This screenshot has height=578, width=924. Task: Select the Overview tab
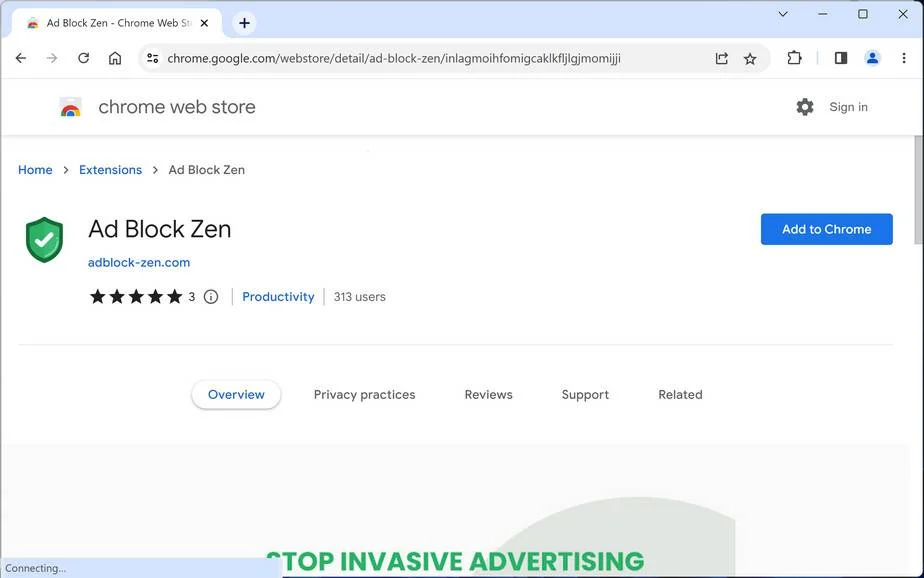(x=236, y=395)
